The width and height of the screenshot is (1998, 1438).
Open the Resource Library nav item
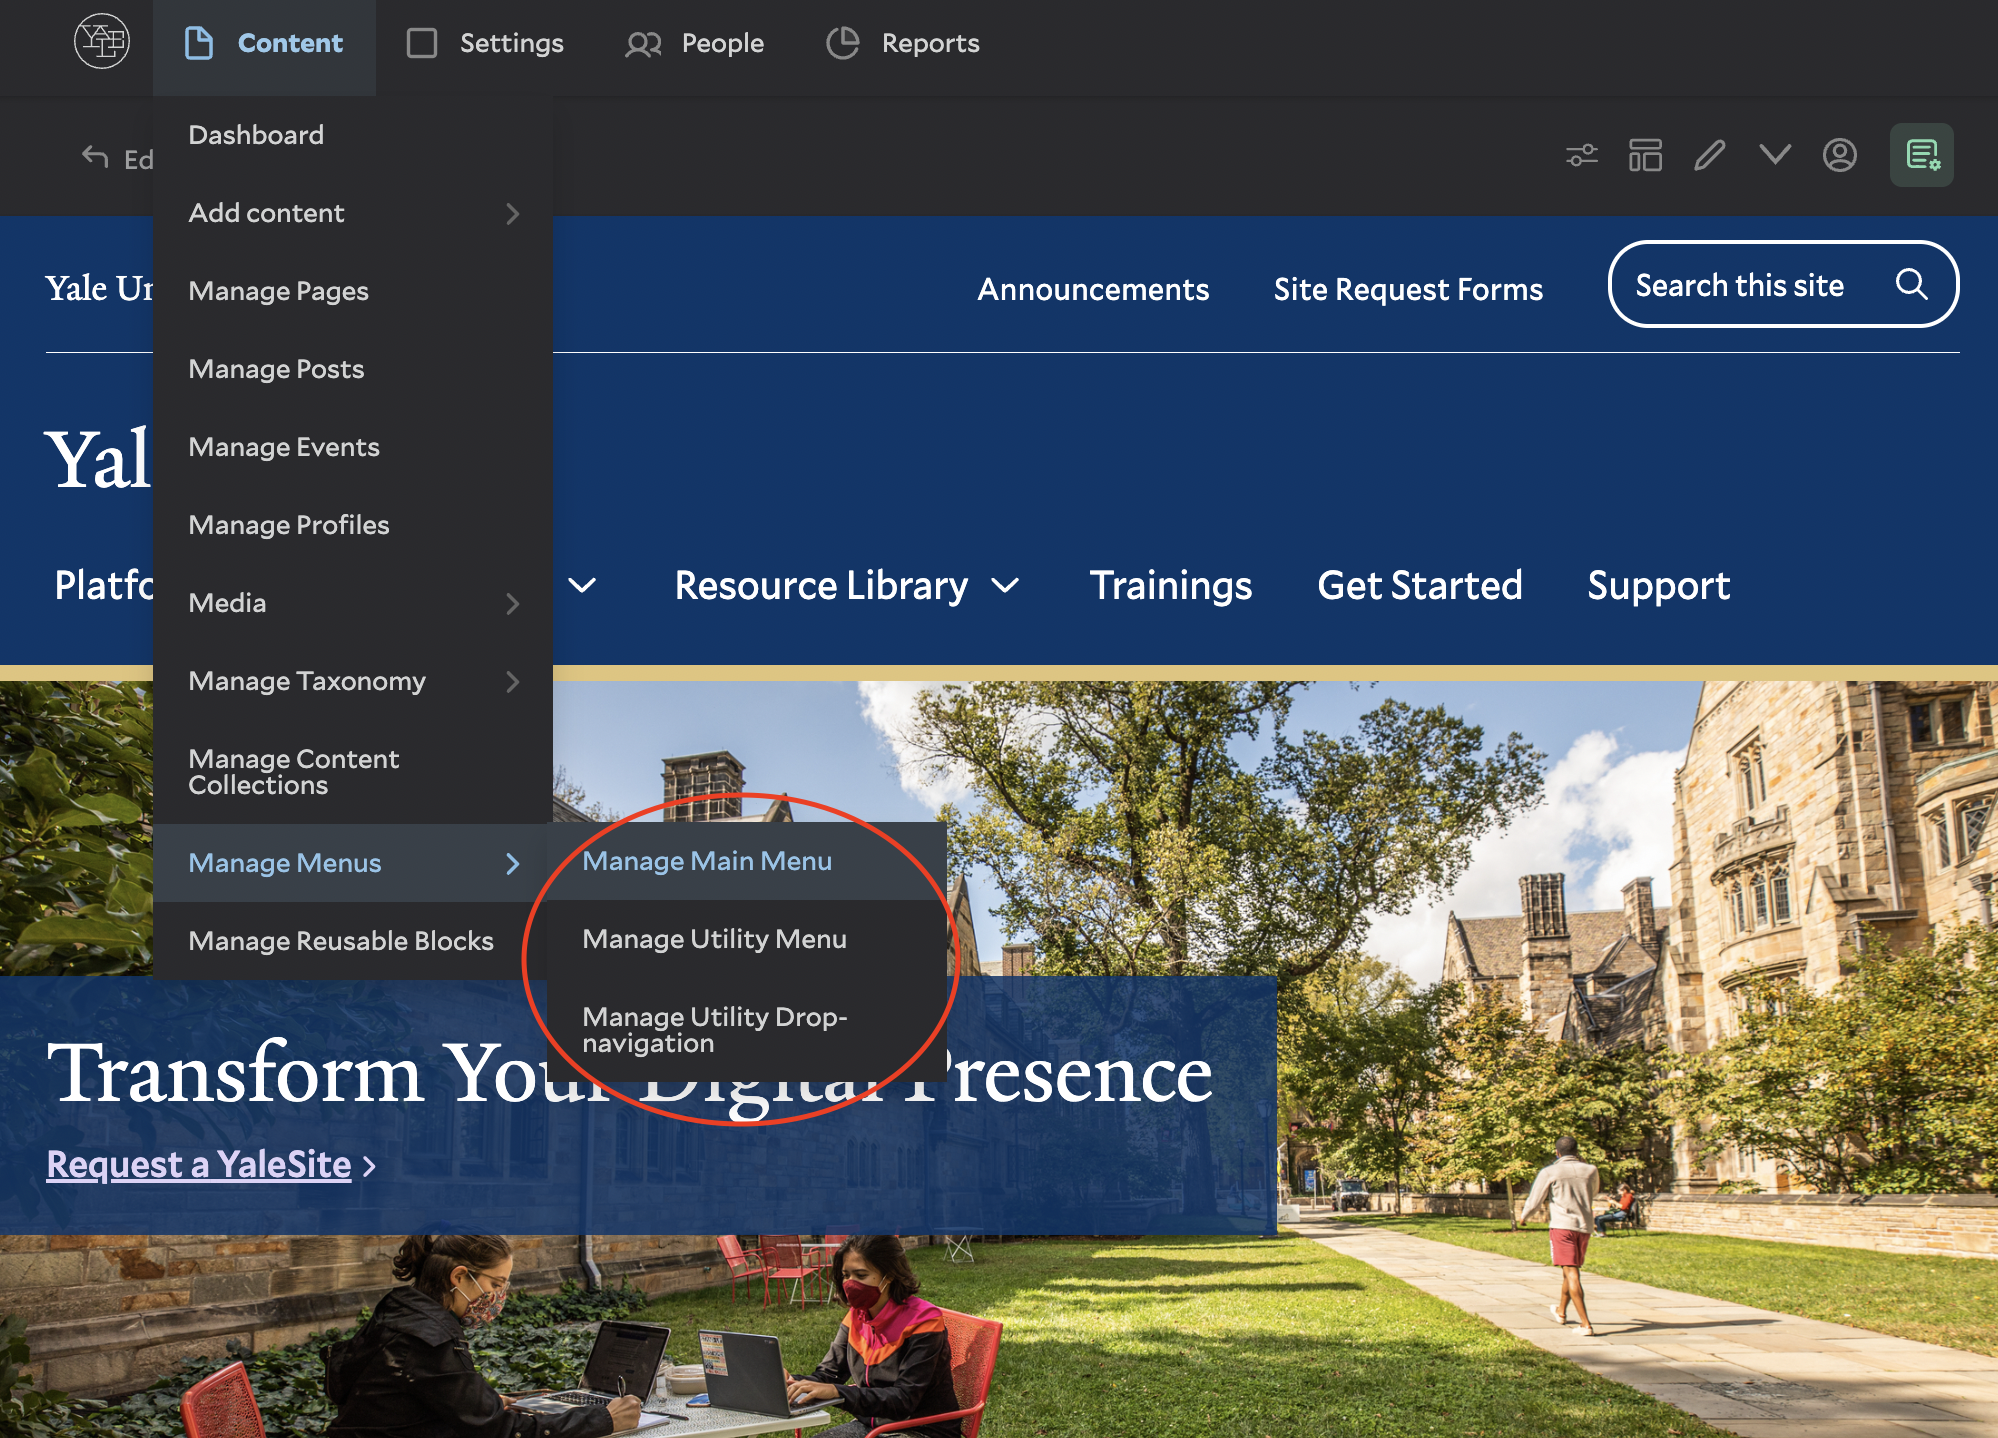click(821, 586)
